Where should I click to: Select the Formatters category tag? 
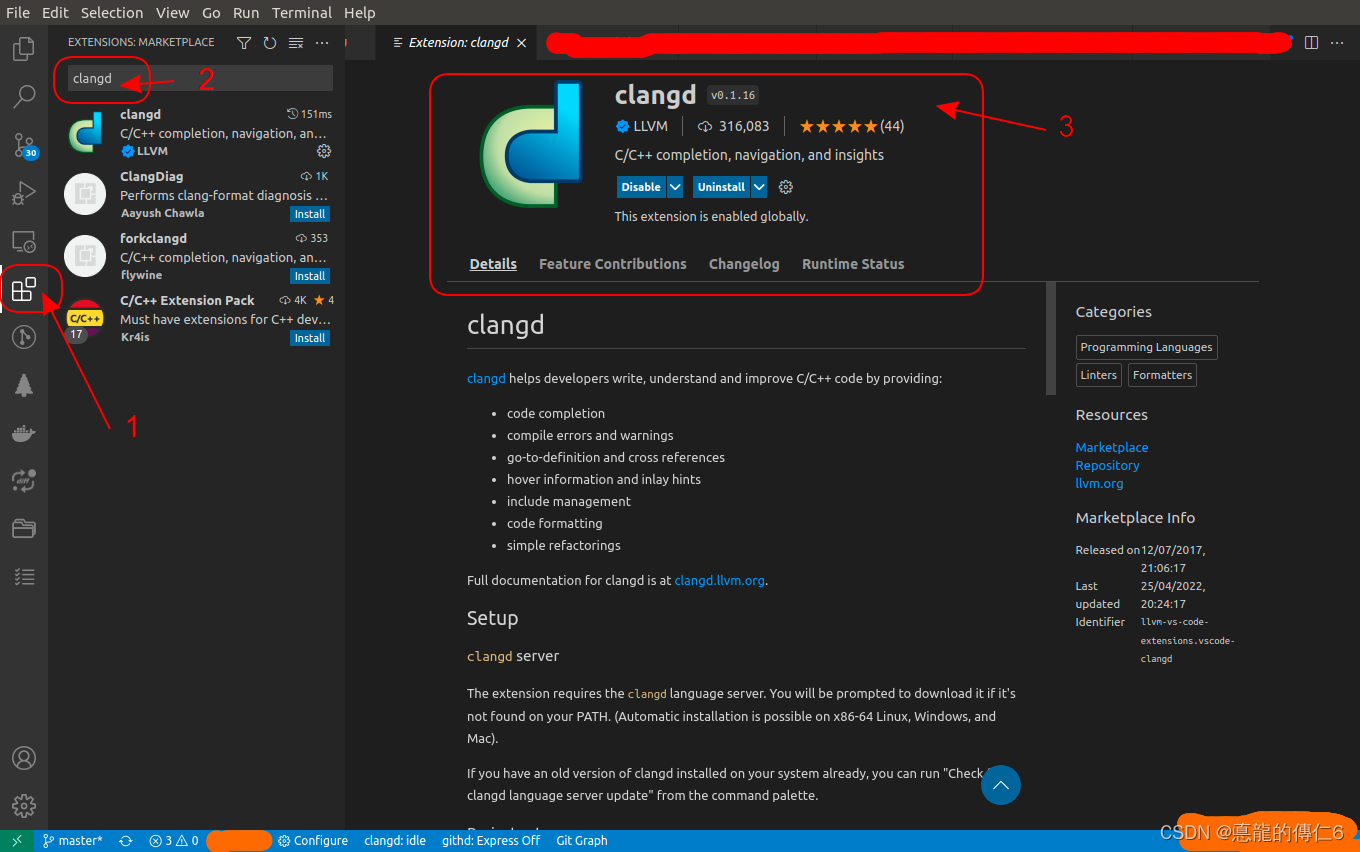1163,375
